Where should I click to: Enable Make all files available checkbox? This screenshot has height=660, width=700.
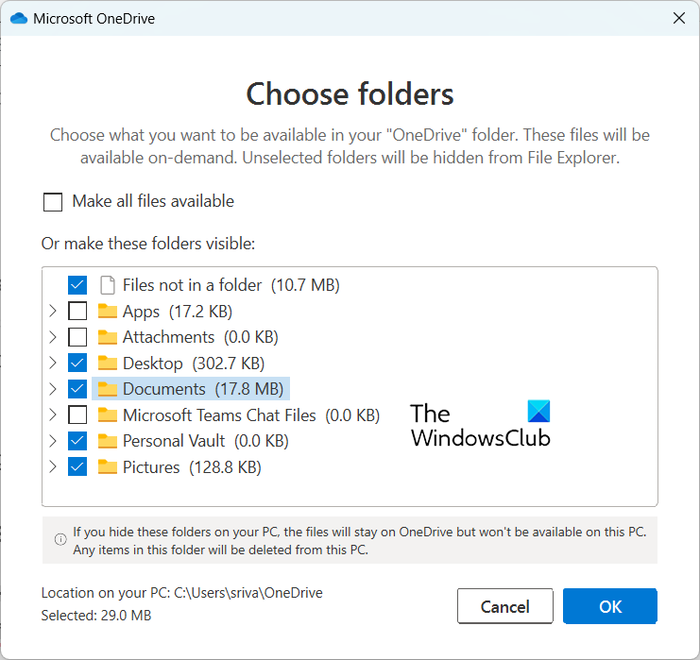point(53,202)
